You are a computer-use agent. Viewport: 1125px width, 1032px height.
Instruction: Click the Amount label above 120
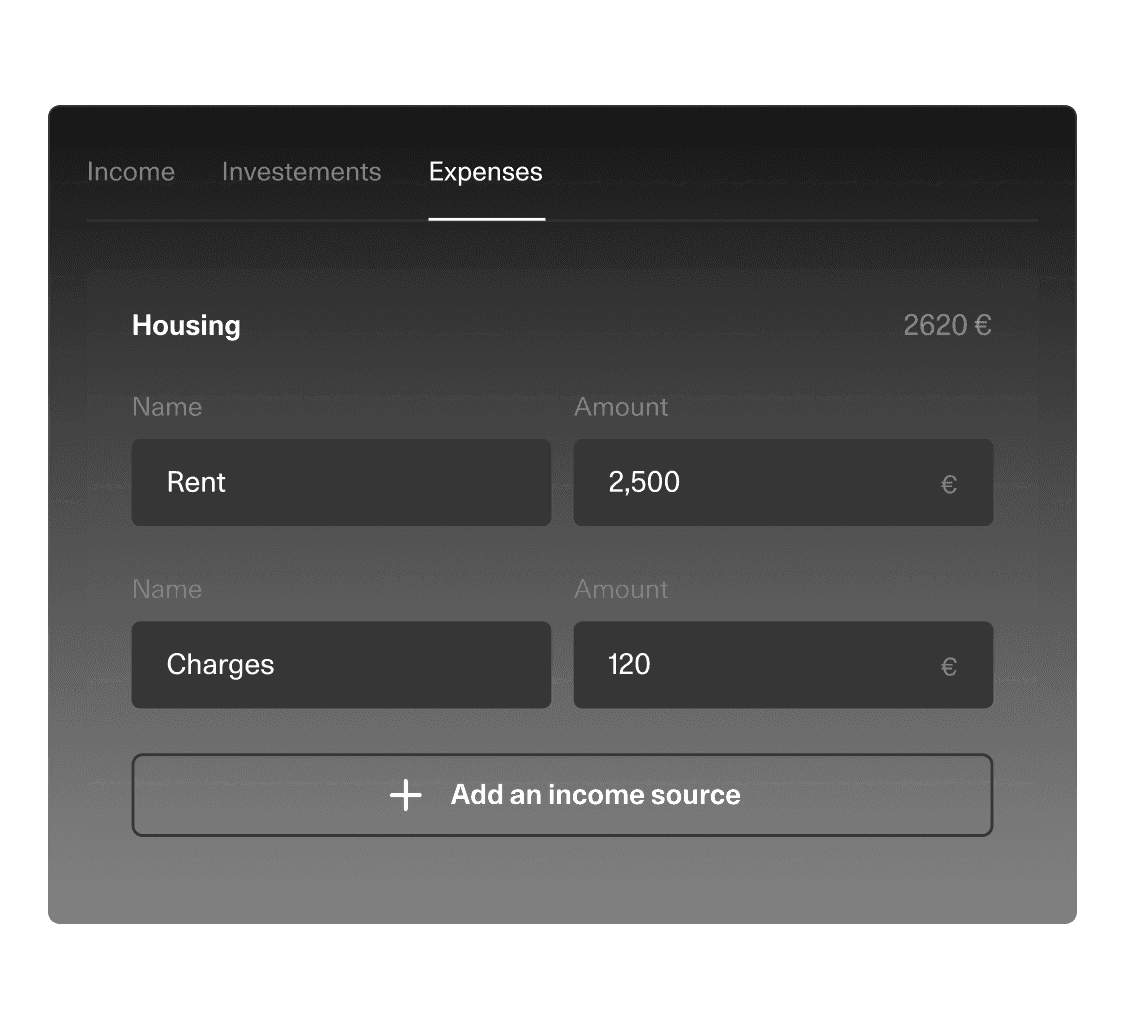click(621, 589)
